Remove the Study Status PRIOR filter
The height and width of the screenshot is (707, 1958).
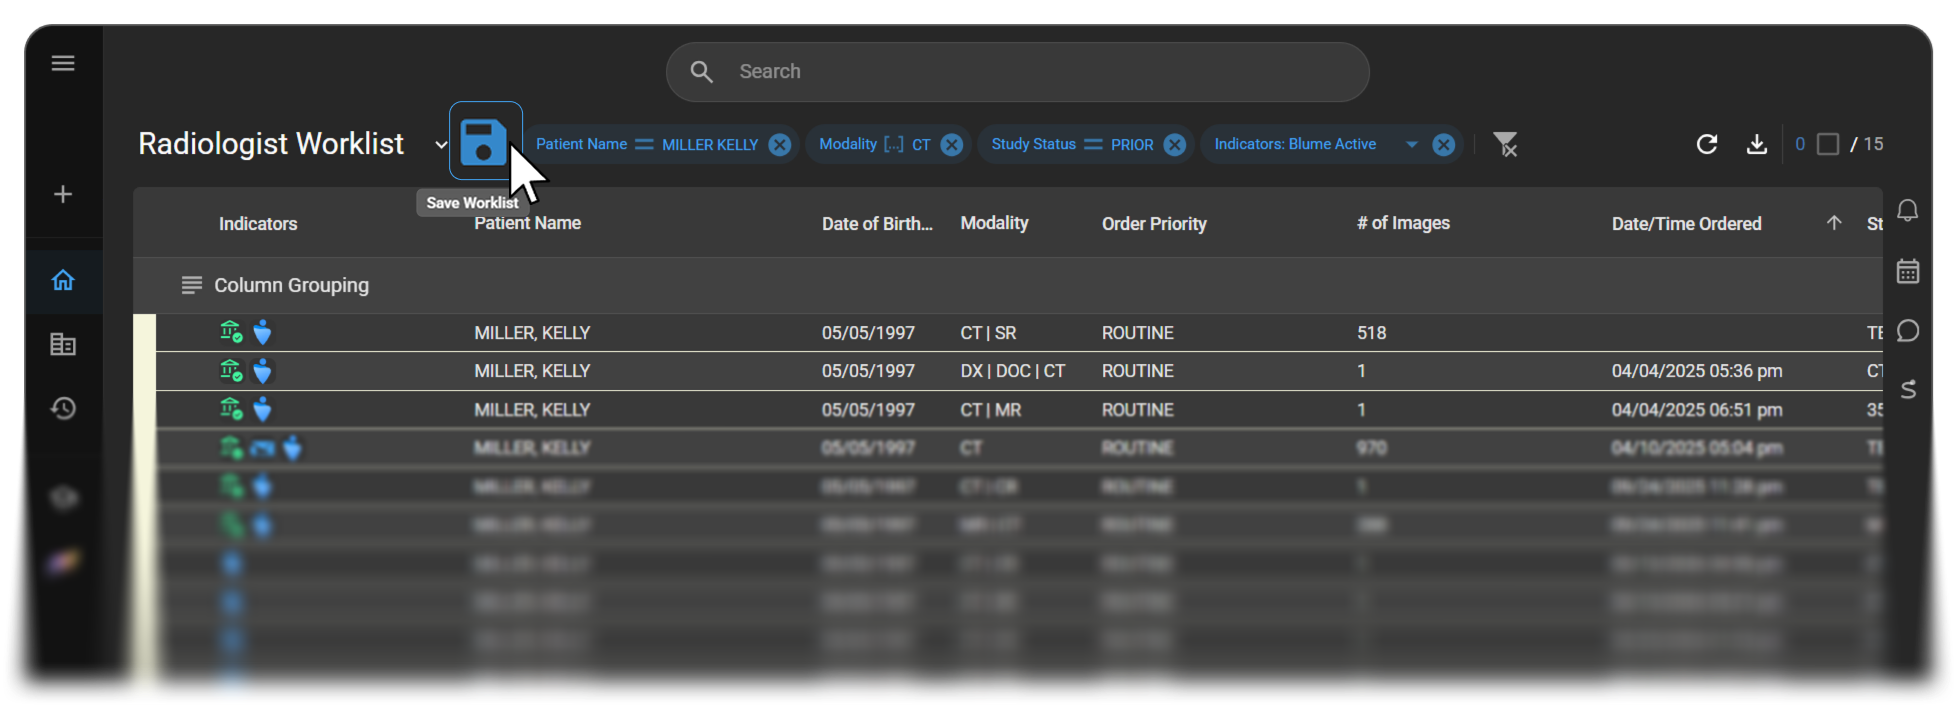click(x=1175, y=145)
